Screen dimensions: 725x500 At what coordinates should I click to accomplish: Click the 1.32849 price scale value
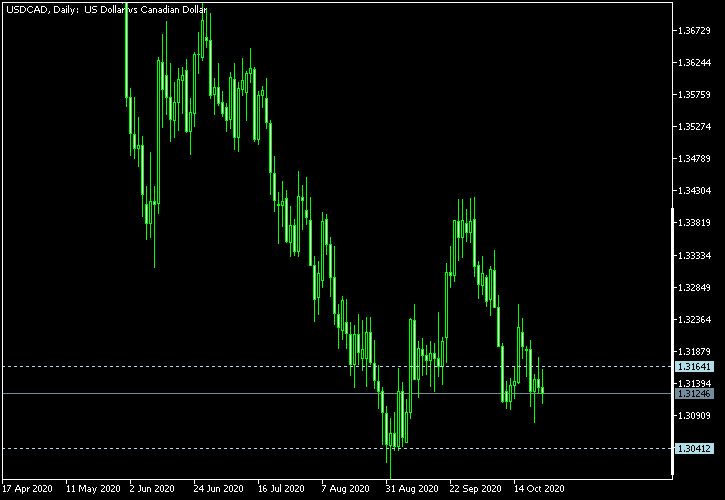694,288
